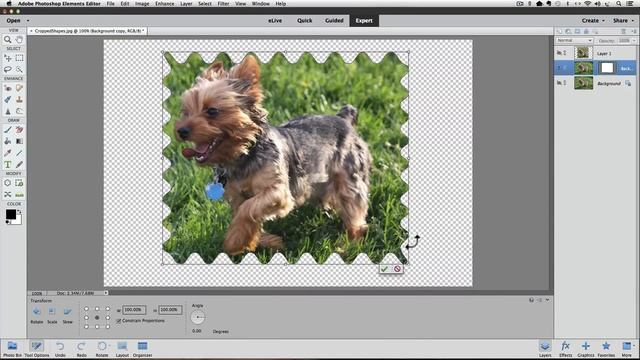This screenshot has width=640, height=360.
Task: Show the Favorites panel
Action: coord(606,349)
